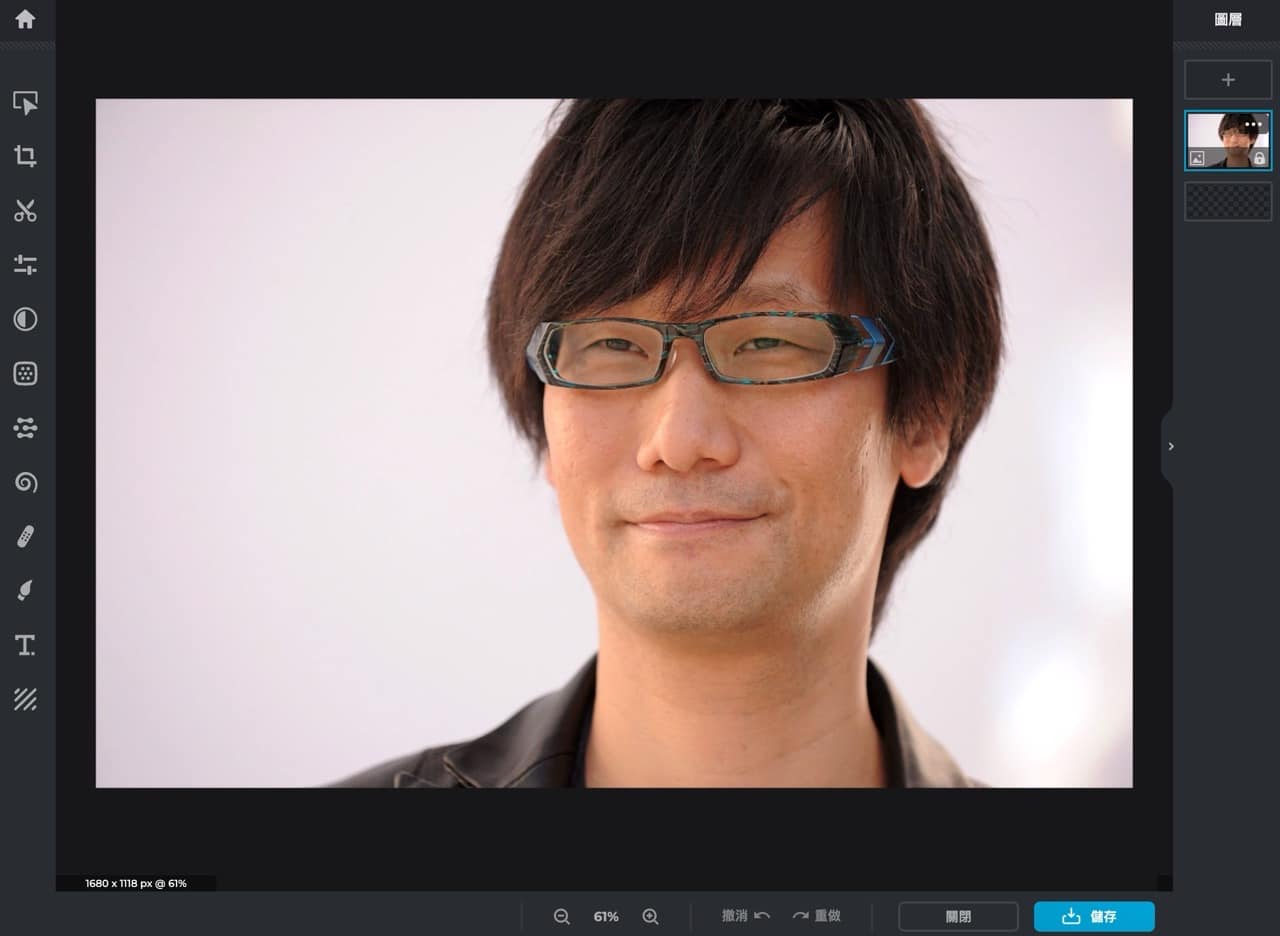Viewport: 1280px width, 936px height.
Task: Click the image-type icon on layer thumbnail
Action: tap(1197, 158)
